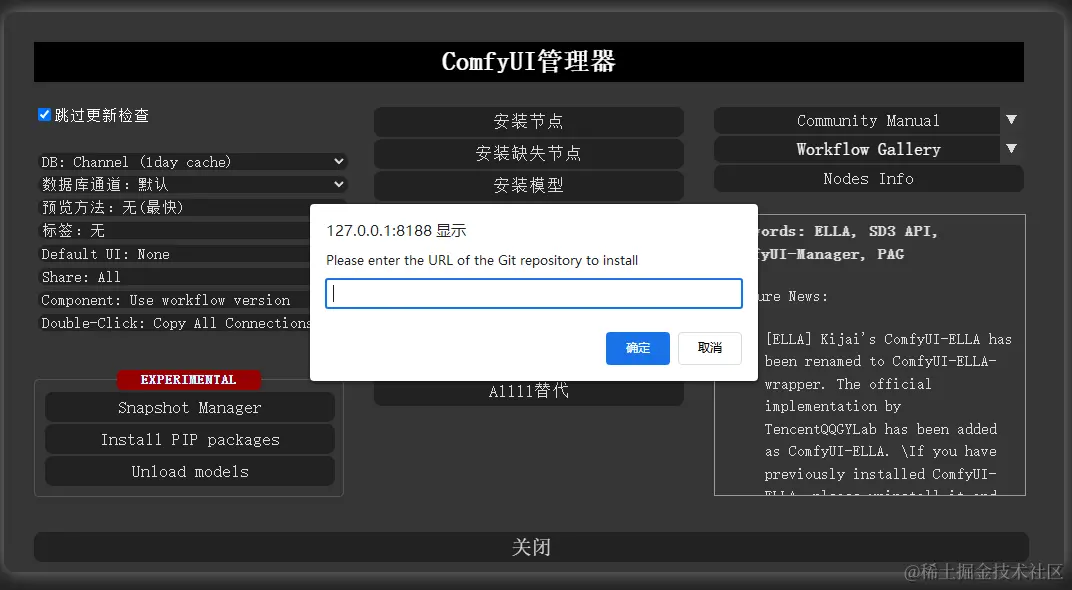The height and width of the screenshot is (590, 1072).
Task: Cancel the dialog with 取消
Action: coord(710,348)
